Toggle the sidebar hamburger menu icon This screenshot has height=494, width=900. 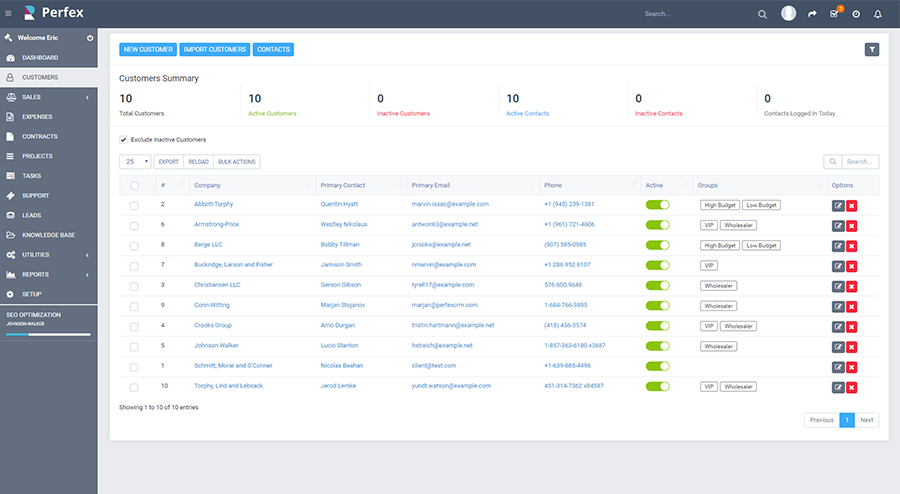tap(9, 14)
